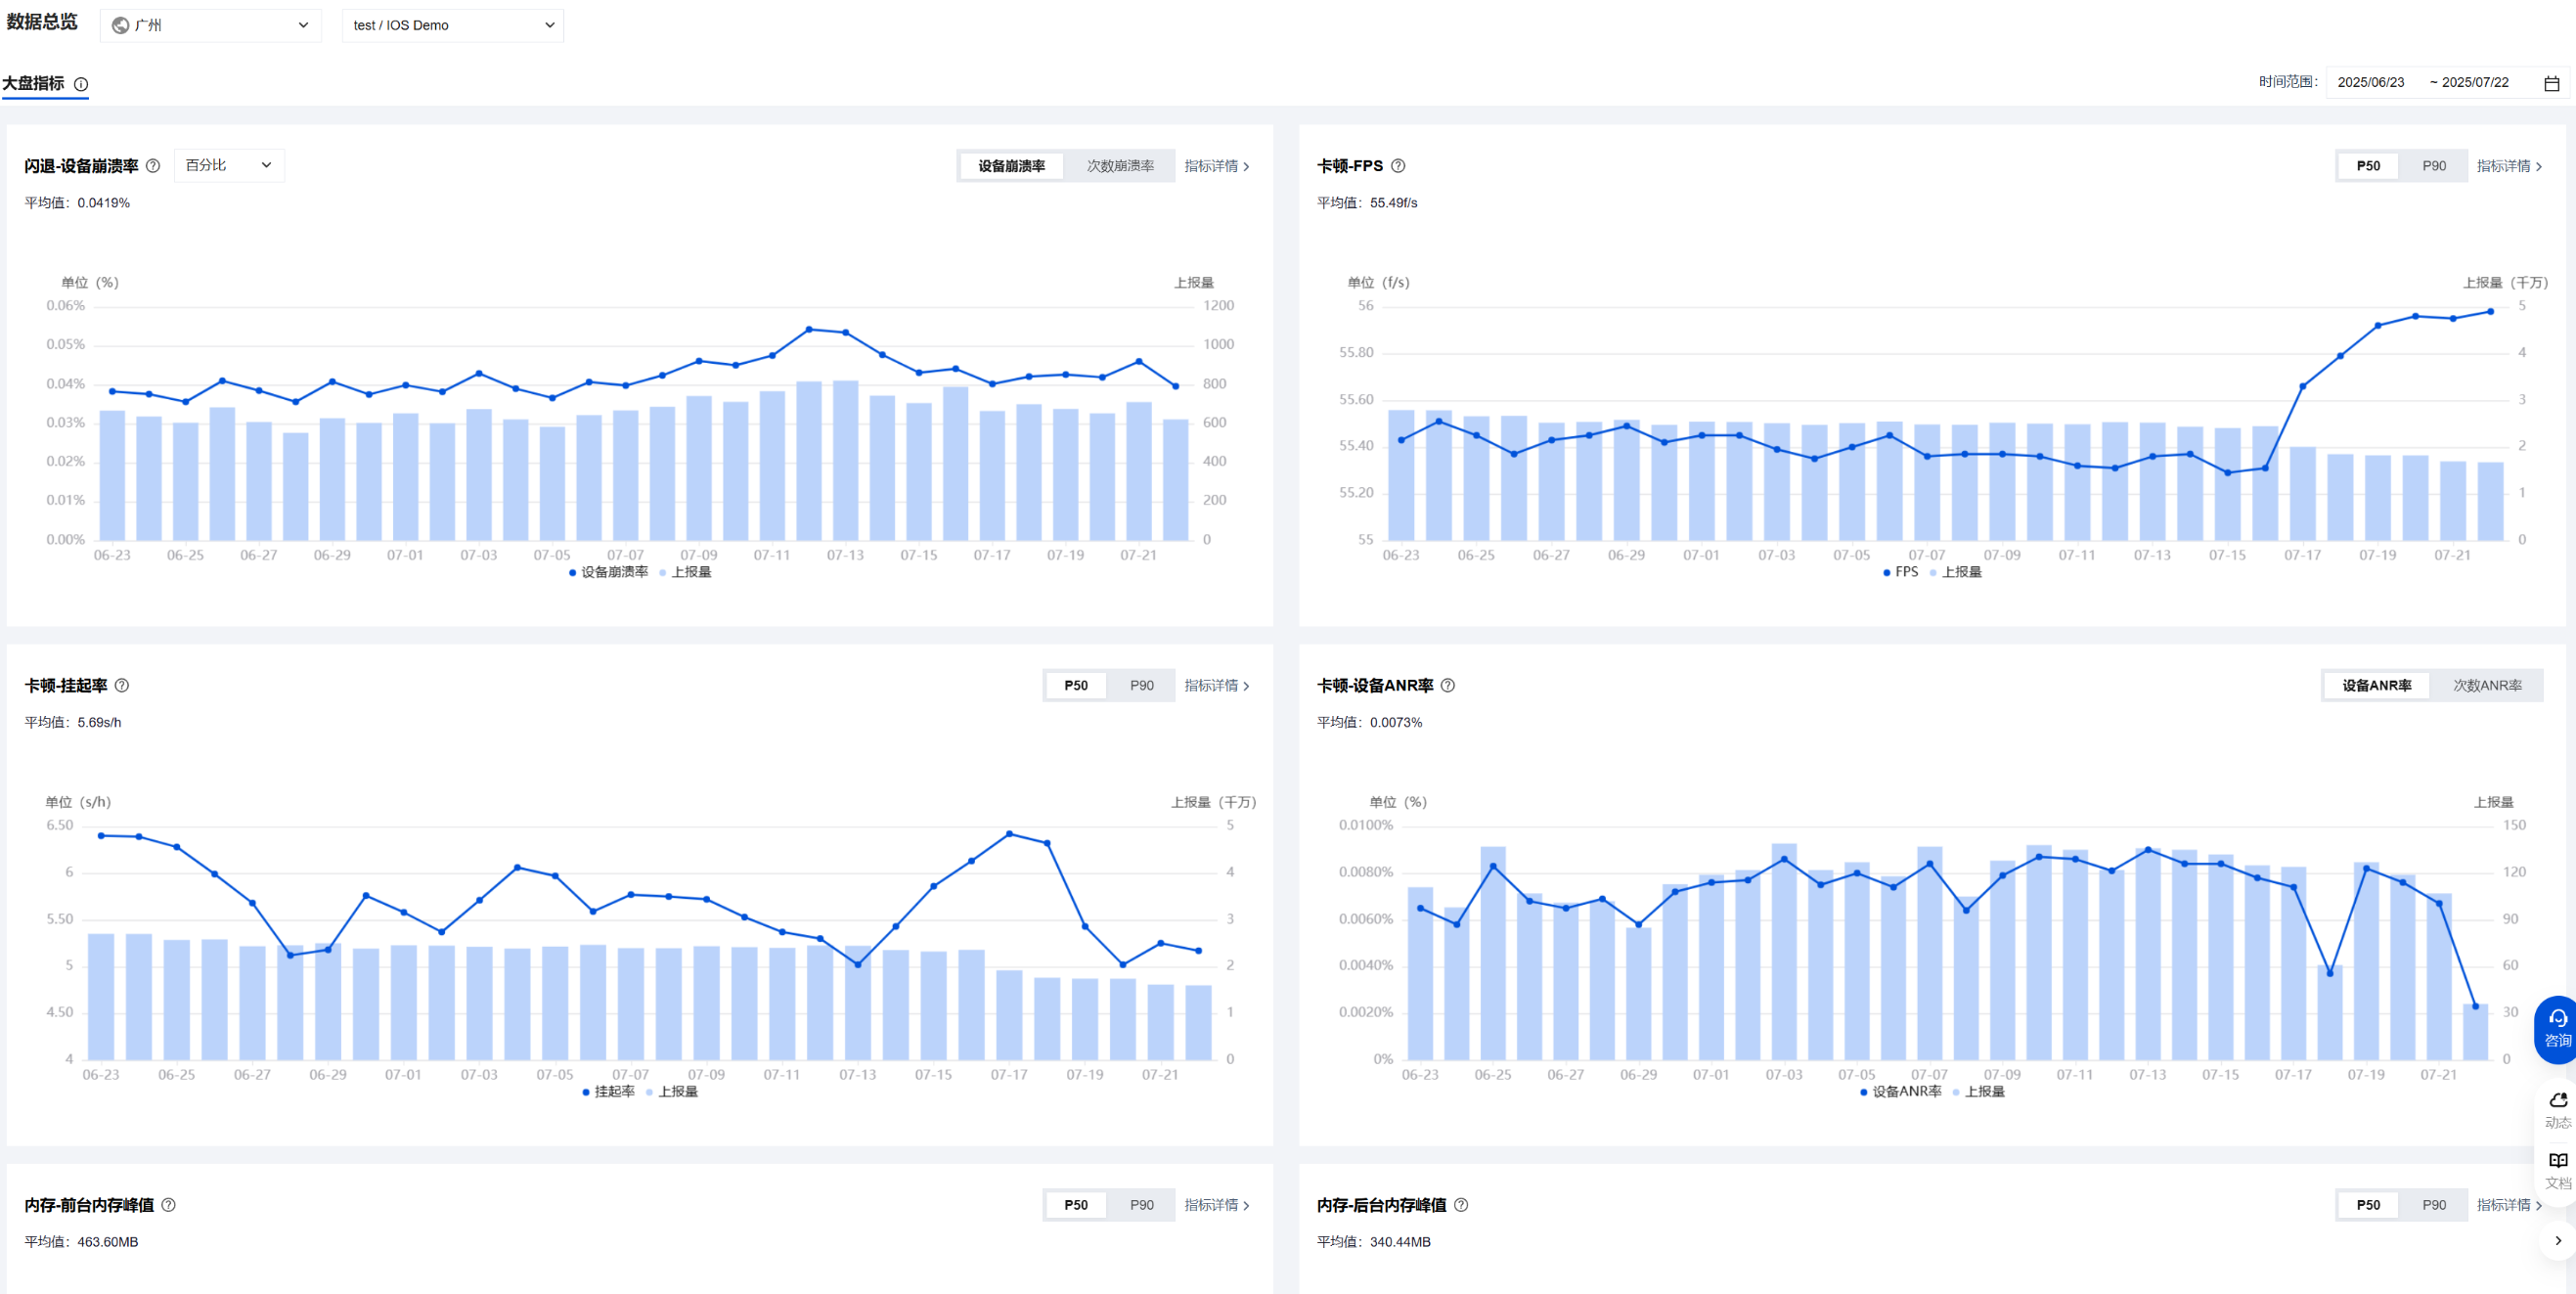Open the 广州 region dropdown

pyautogui.click(x=210, y=25)
